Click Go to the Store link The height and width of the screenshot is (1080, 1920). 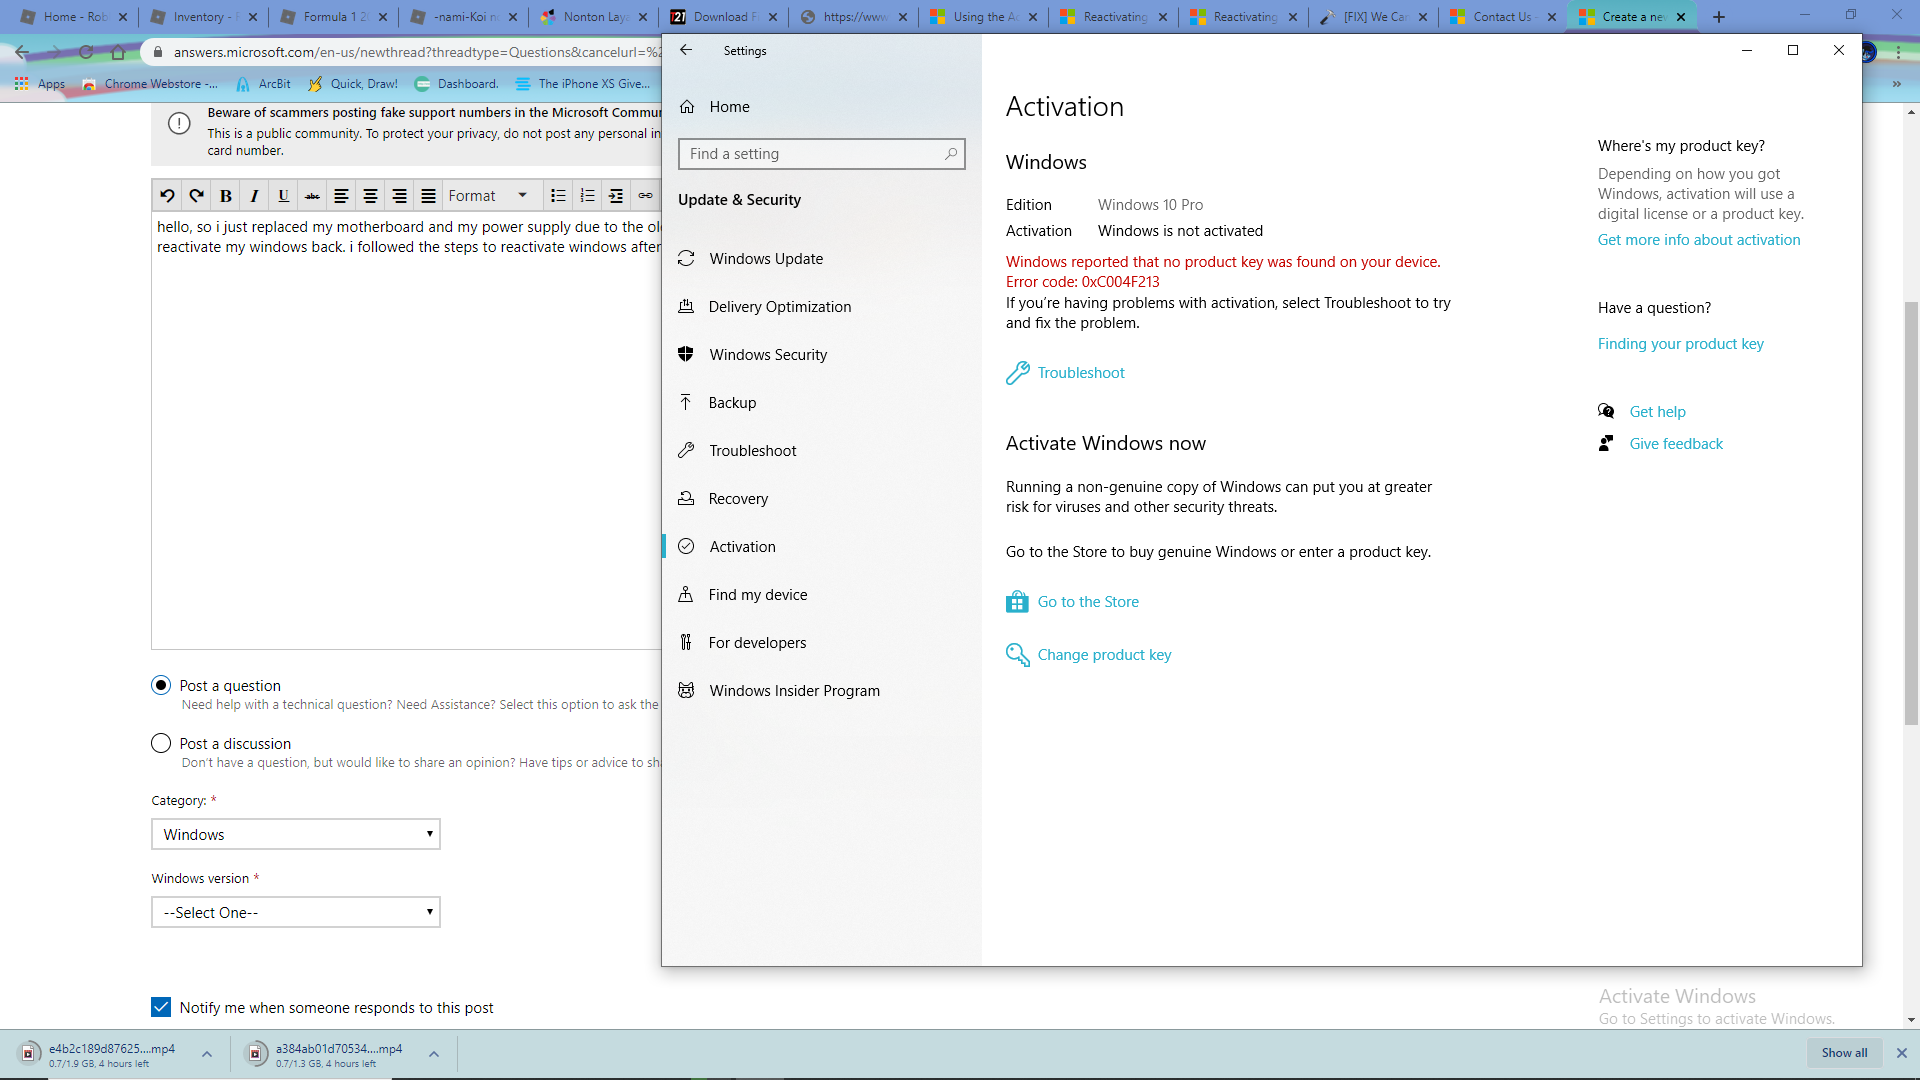(x=1088, y=602)
